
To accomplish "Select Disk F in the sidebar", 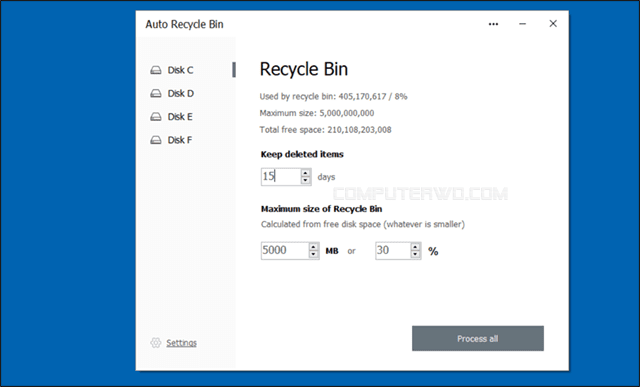I will click(x=171, y=140).
